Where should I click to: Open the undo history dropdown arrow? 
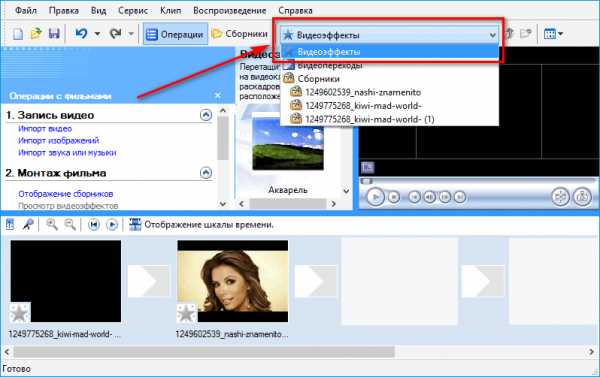tap(97, 34)
